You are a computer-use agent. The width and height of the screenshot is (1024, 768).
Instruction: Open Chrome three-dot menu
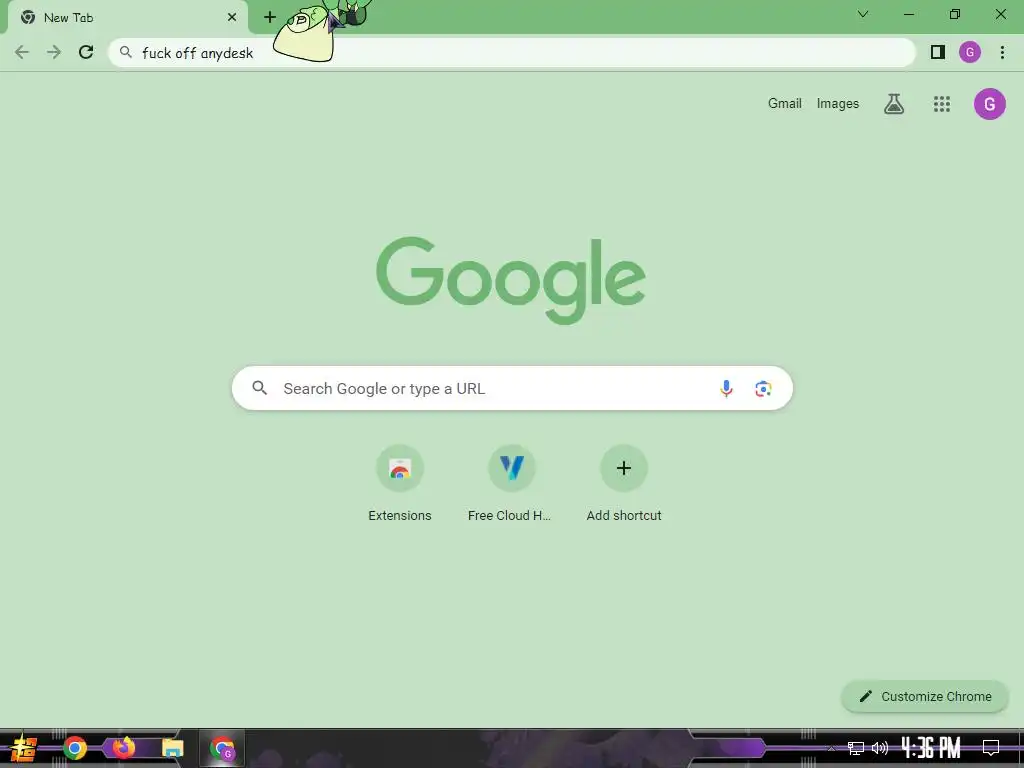point(1002,52)
